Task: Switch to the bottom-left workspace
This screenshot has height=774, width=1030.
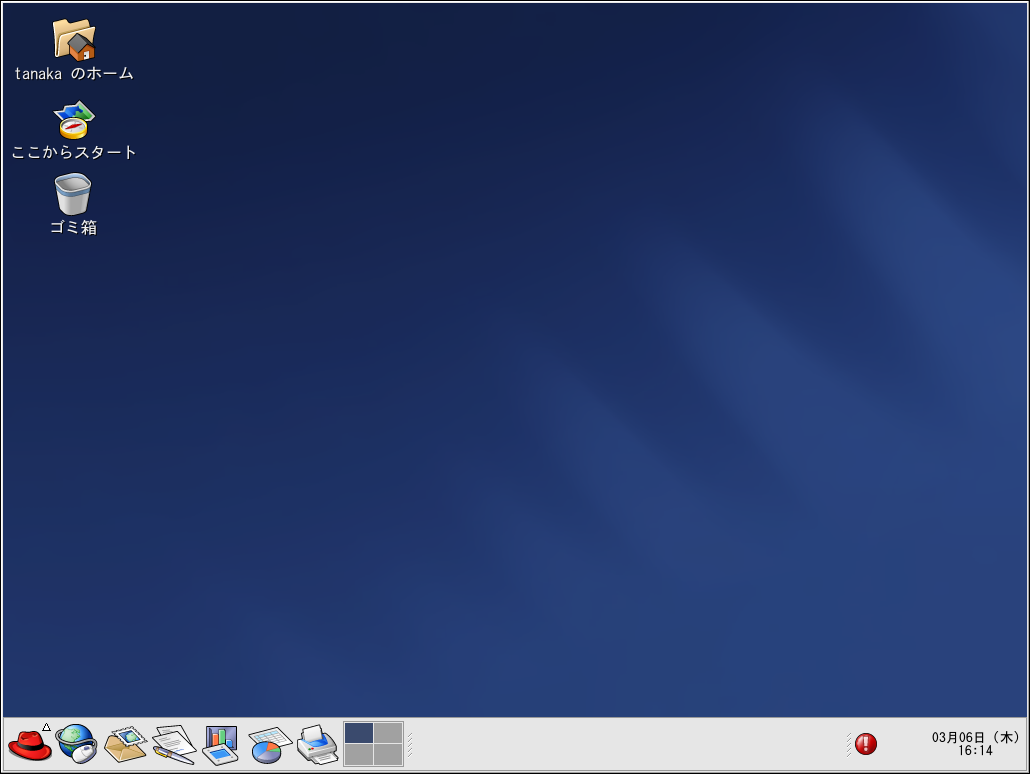Action: pos(359,755)
